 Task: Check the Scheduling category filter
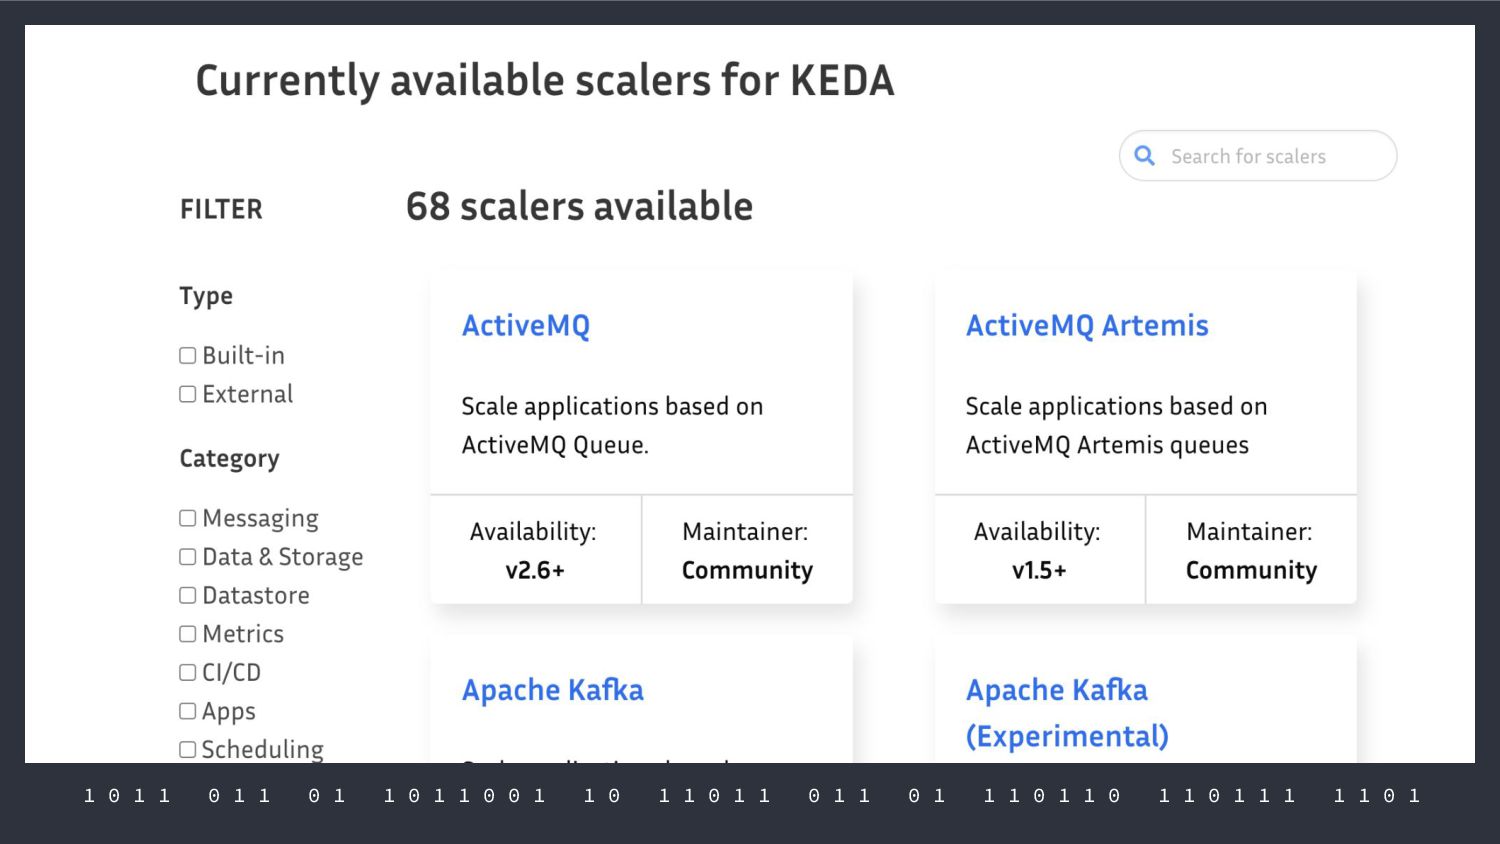tap(188, 749)
